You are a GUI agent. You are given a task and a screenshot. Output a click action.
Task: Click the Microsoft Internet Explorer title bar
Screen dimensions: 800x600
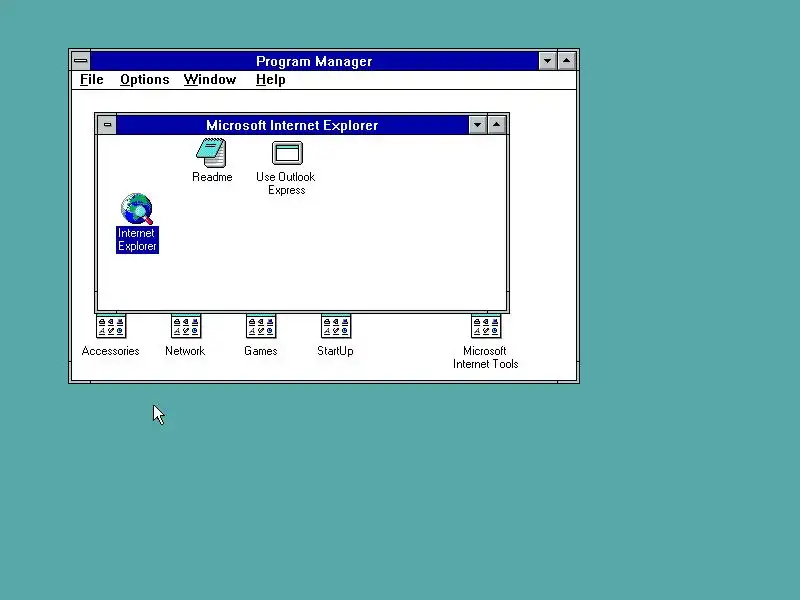point(292,125)
